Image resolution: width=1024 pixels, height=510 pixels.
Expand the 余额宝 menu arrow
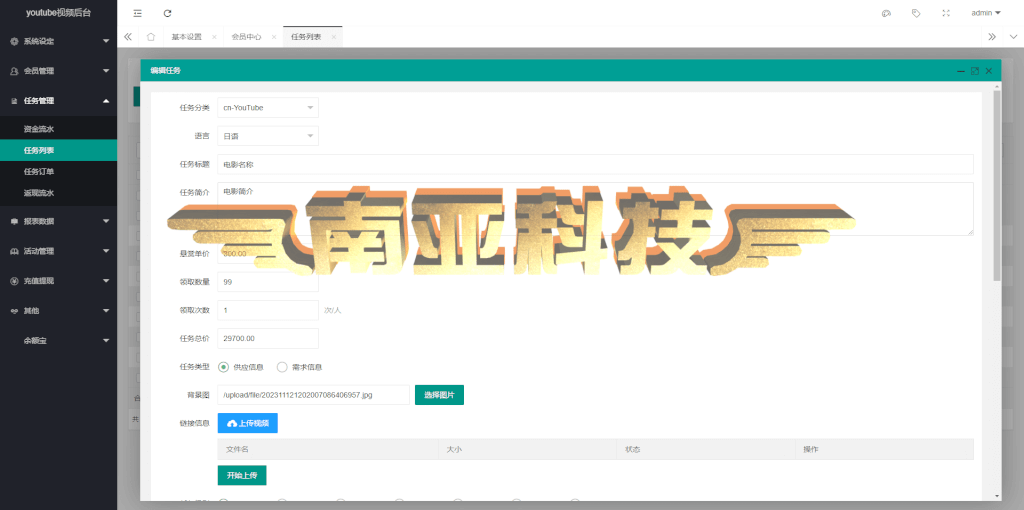[x=106, y=341]
